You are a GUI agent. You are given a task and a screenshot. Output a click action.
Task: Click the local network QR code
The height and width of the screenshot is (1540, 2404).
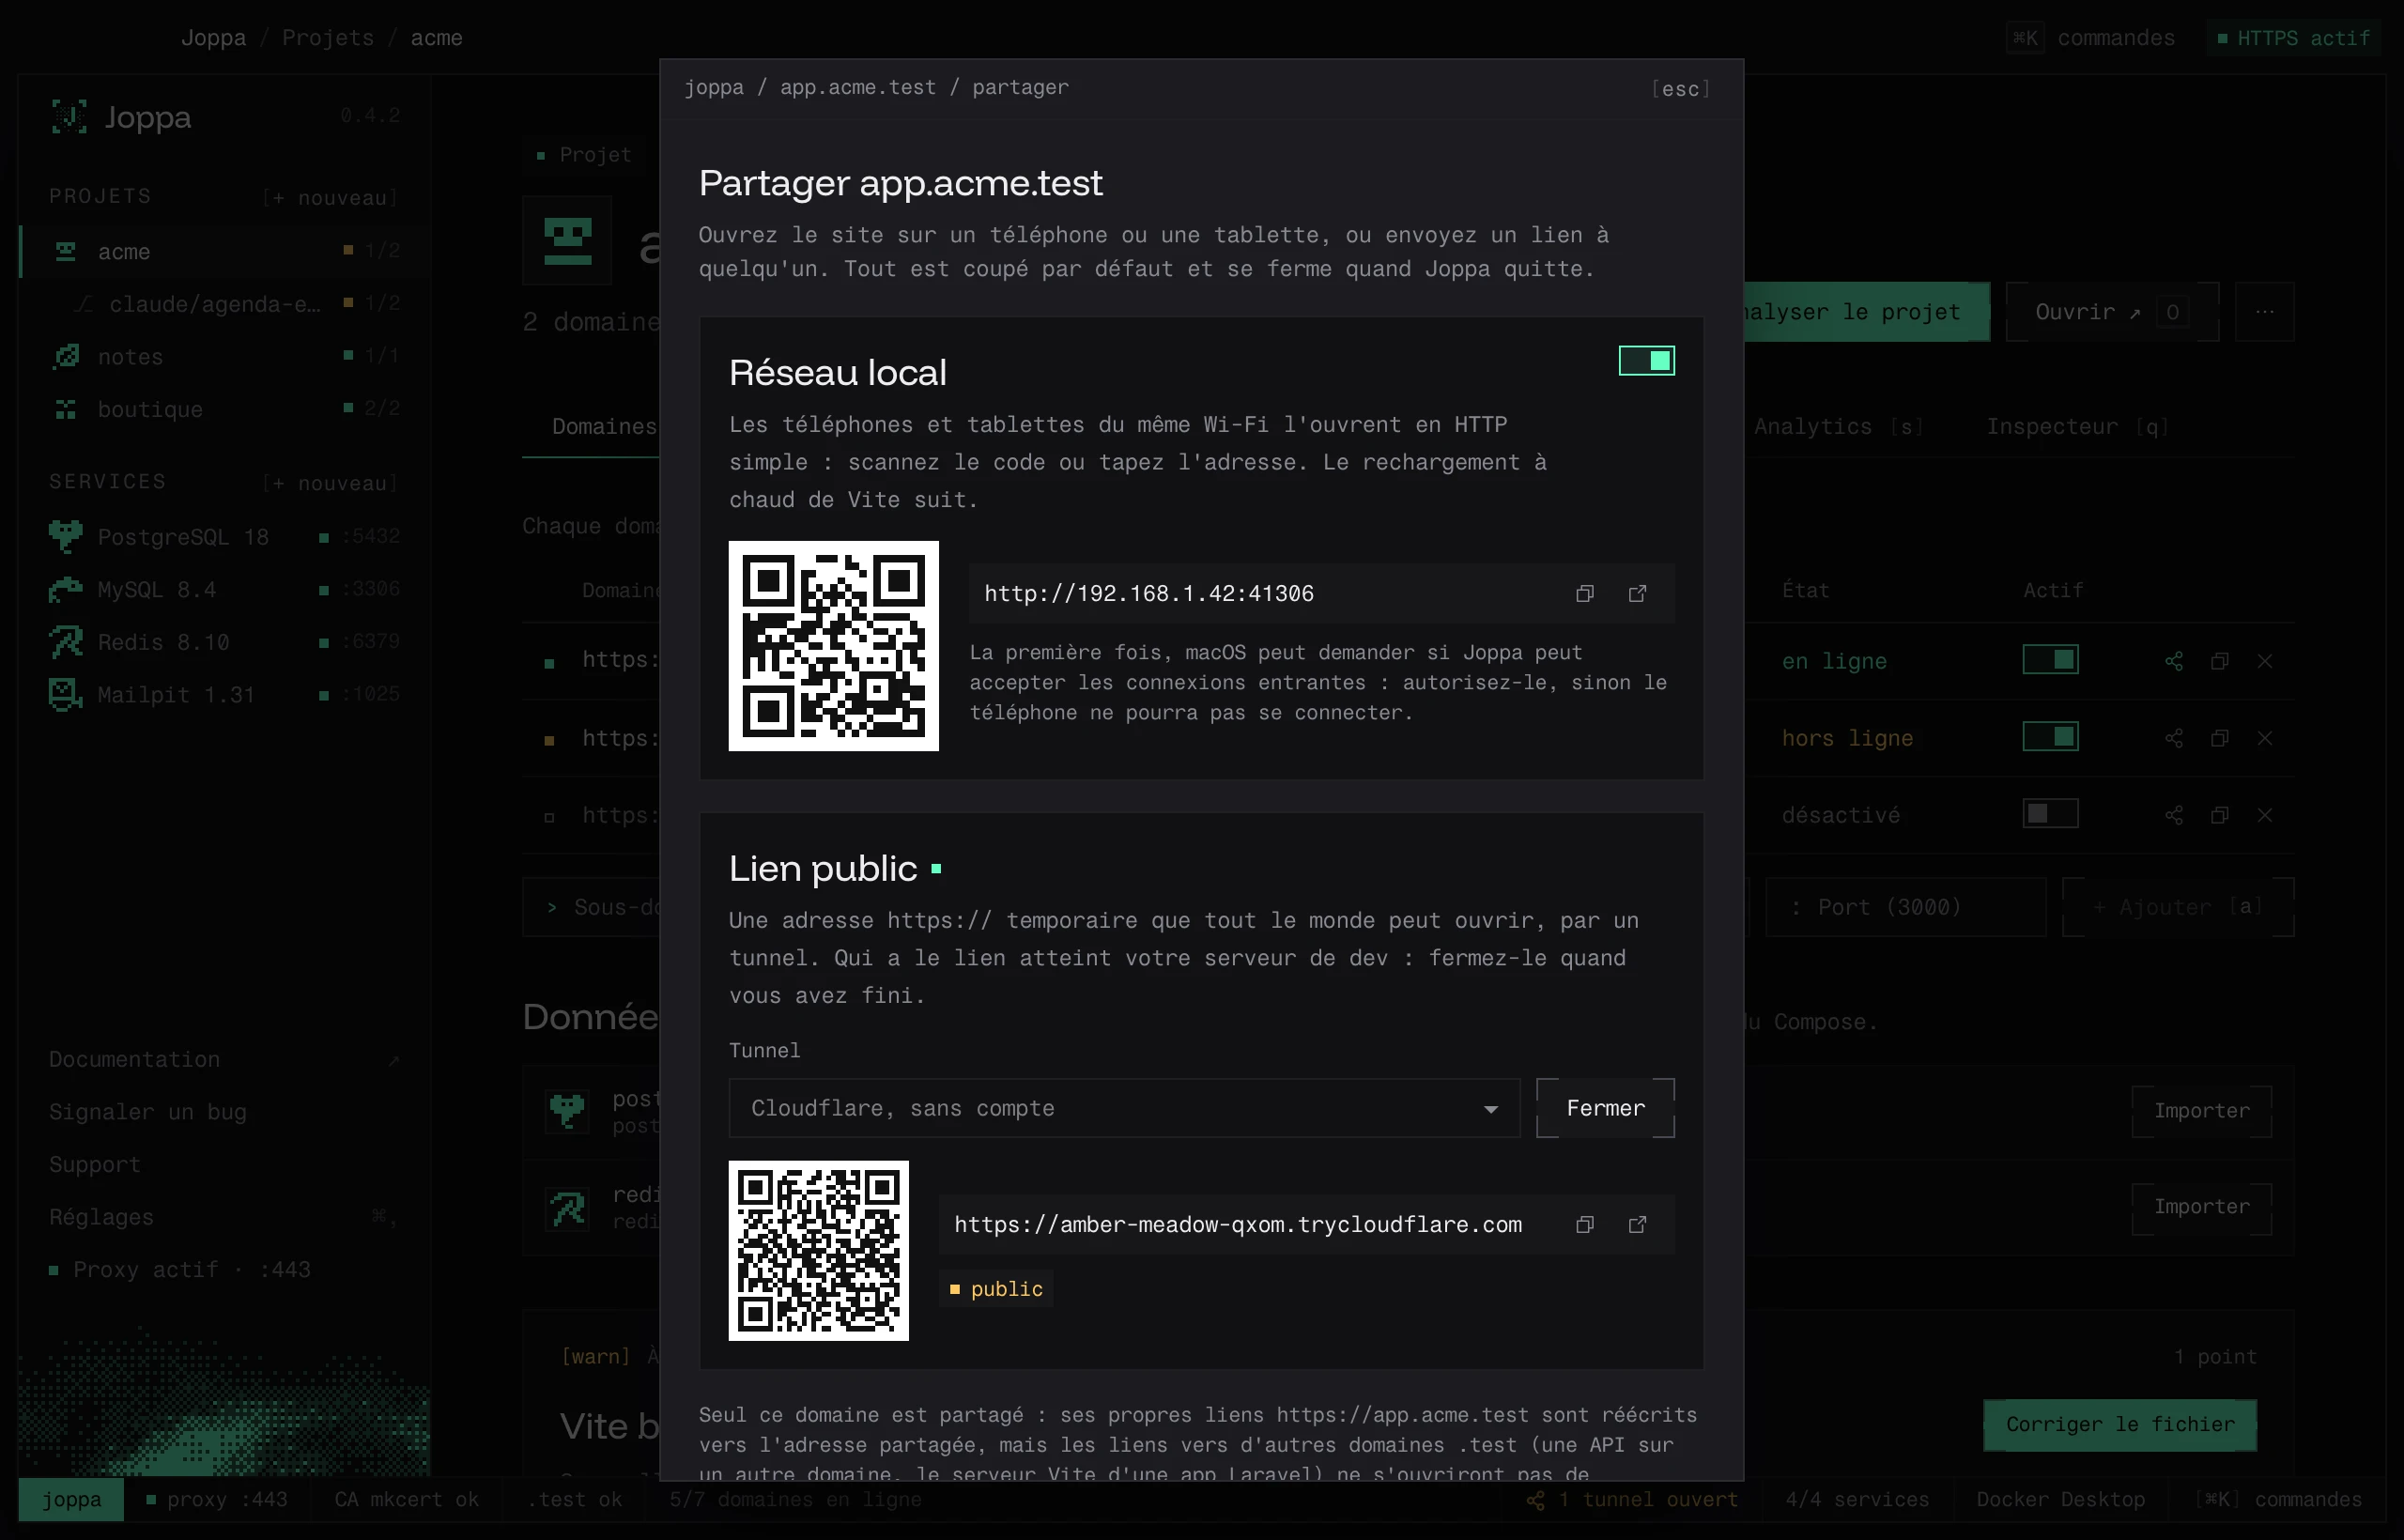[833, 646]
